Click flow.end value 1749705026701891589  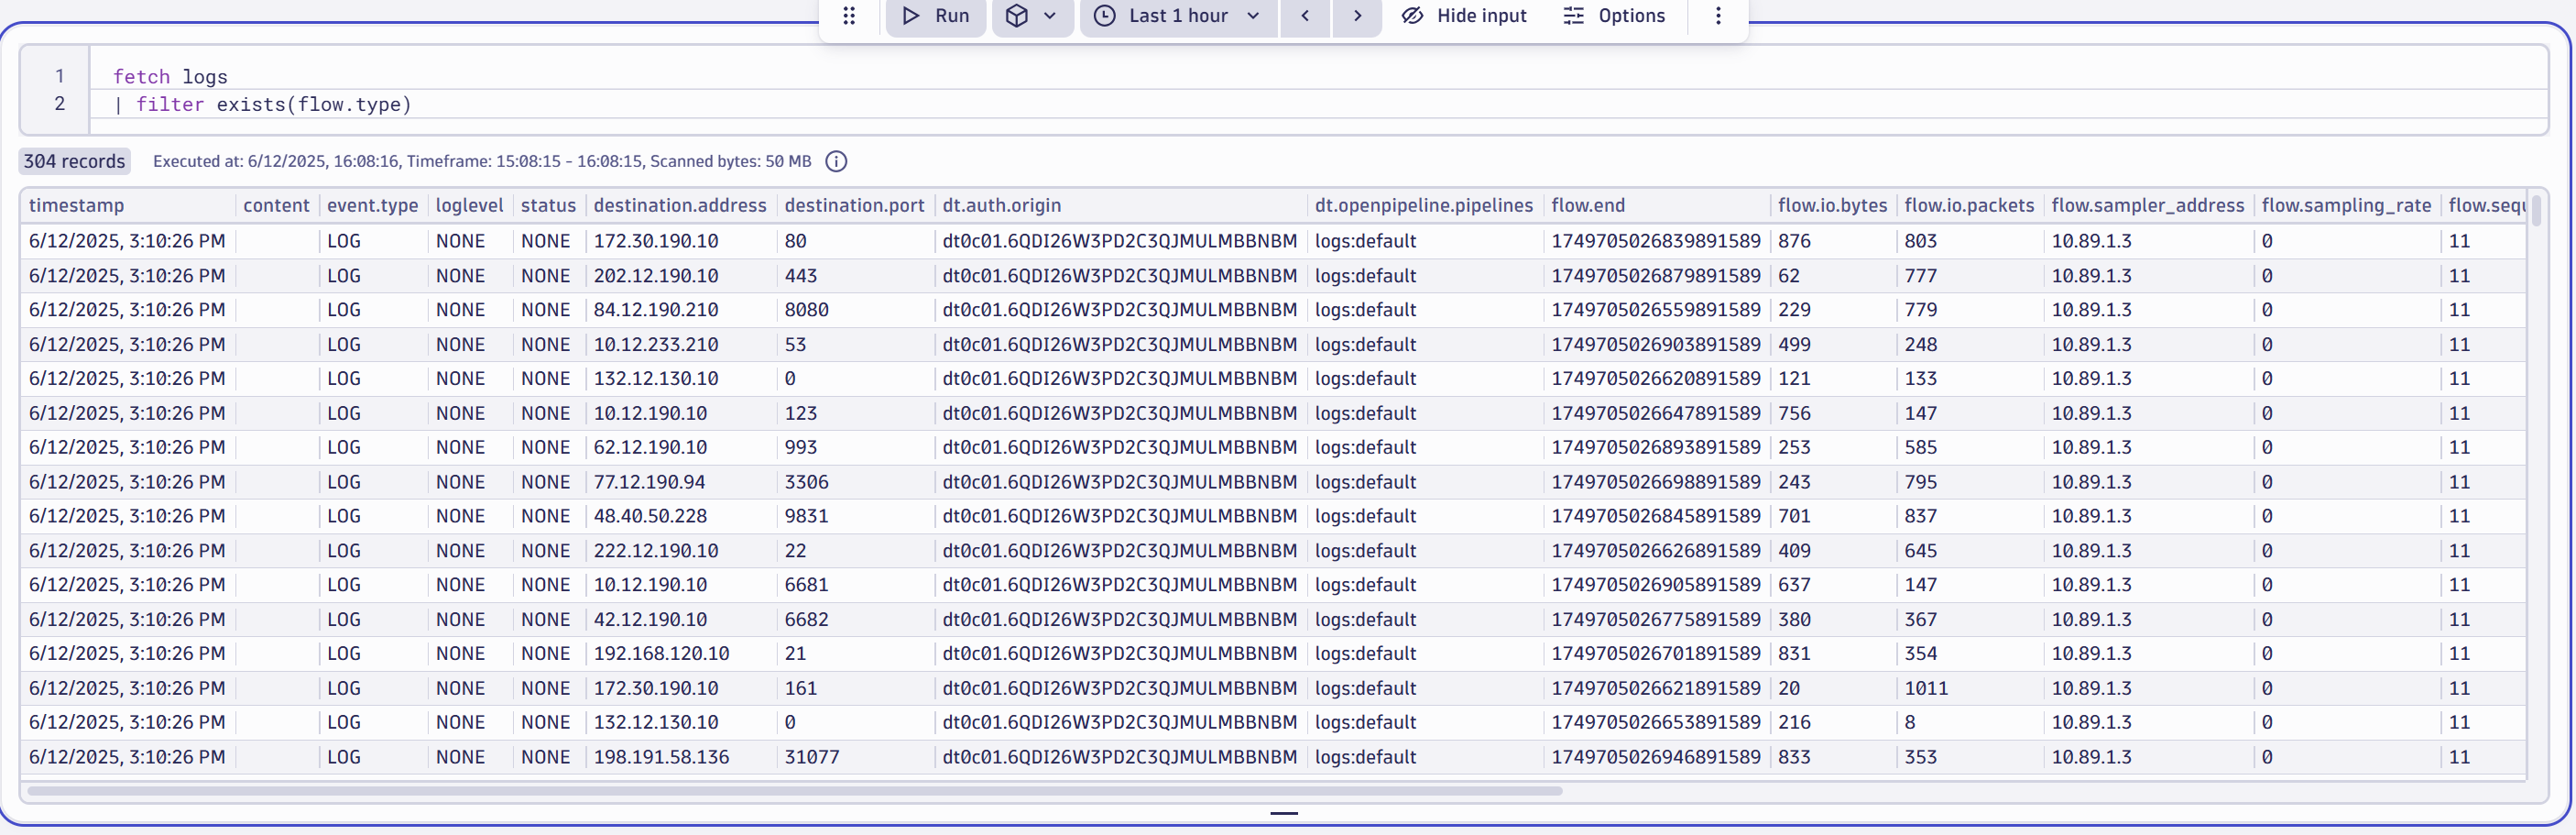pyautogui.click(x=1656, y=654)
